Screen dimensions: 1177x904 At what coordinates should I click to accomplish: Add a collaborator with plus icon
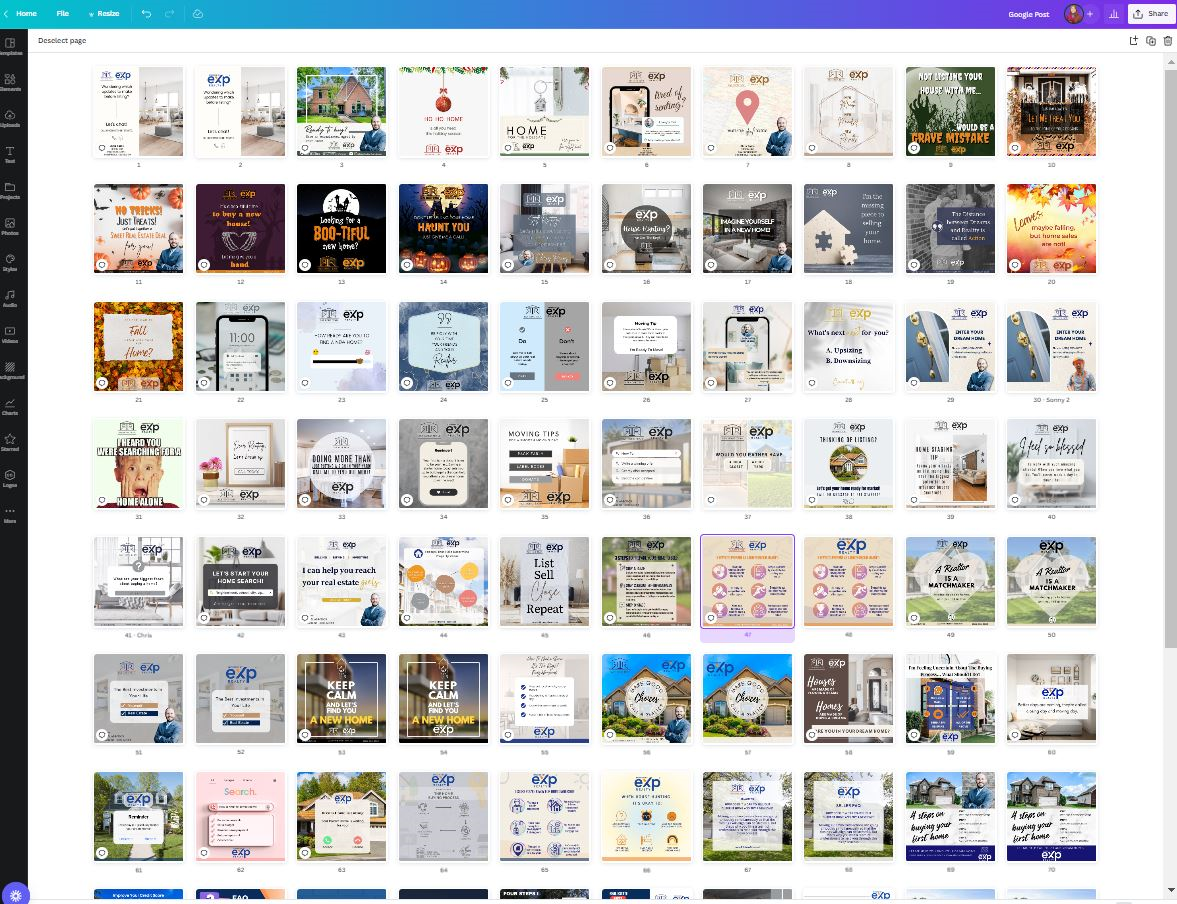click(1090, 14)
